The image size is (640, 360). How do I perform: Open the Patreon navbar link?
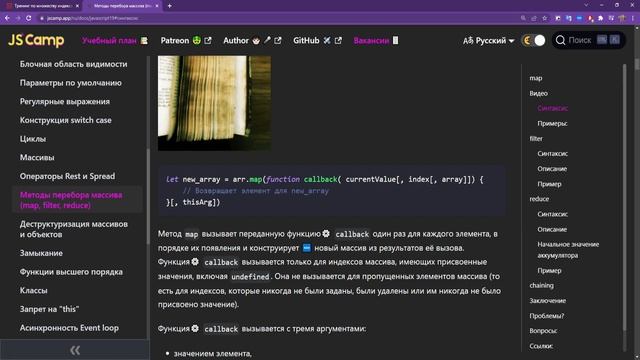pyautogui.click(x=186, y=40)
